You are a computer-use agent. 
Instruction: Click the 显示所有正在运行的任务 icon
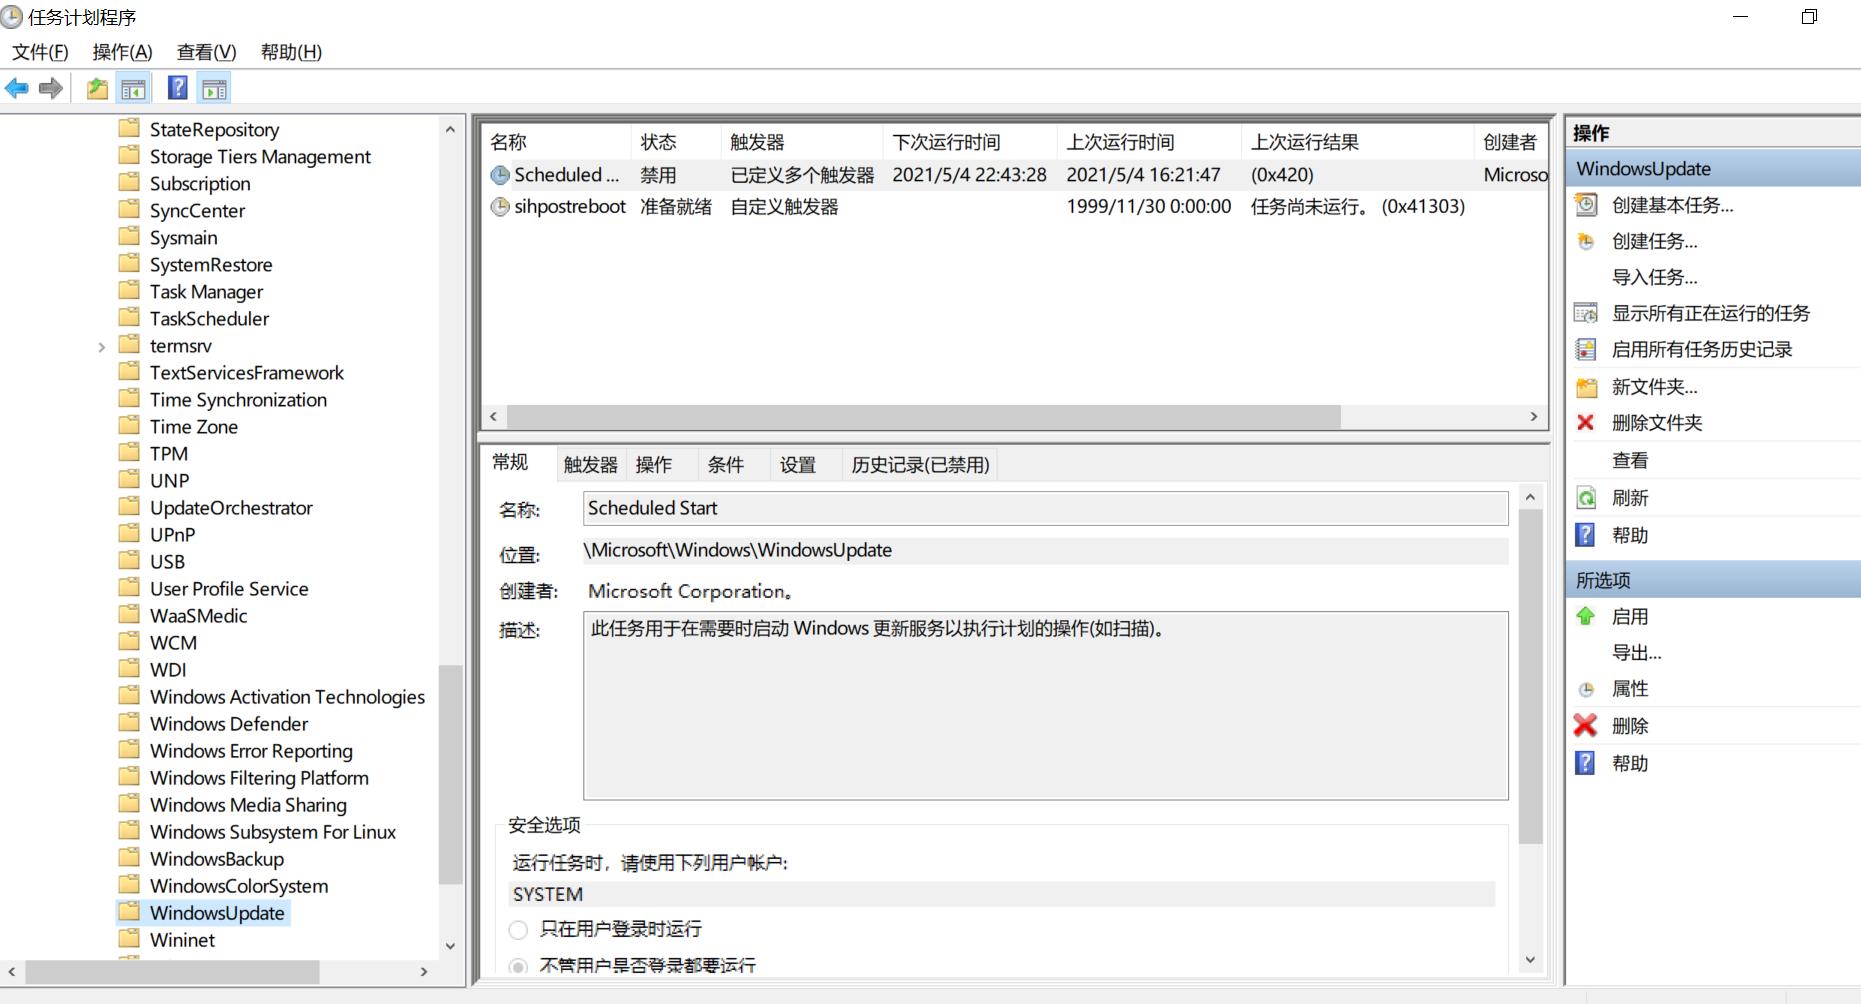pos(1585,313)
